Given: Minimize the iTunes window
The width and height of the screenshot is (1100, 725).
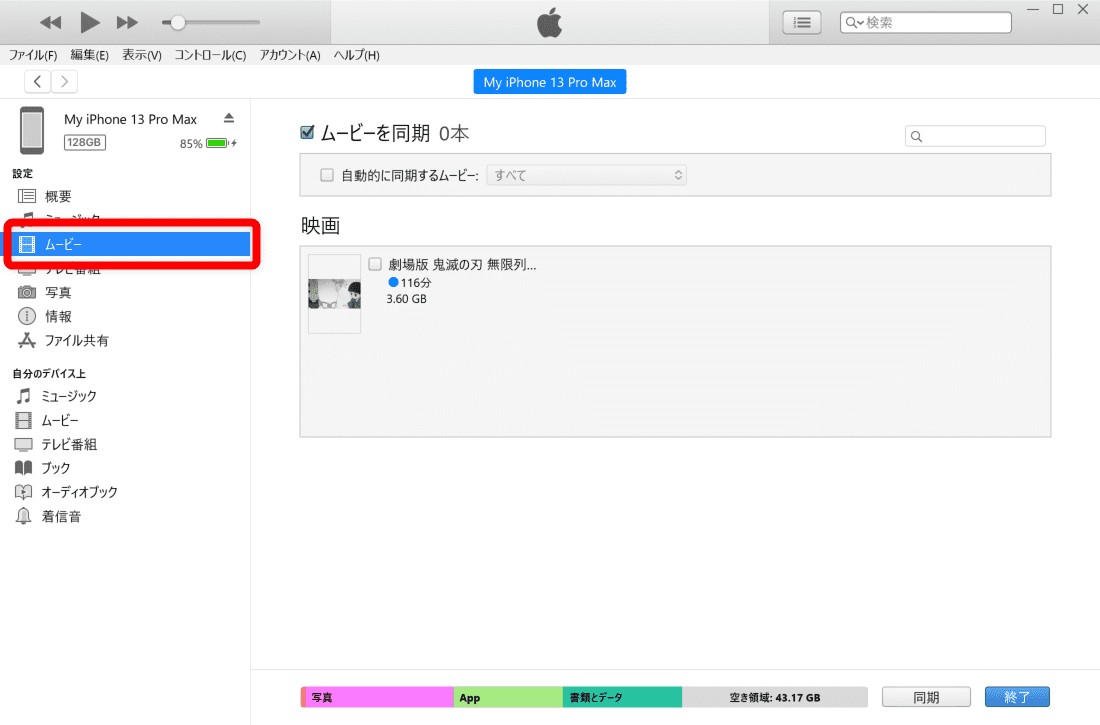Looking at the screenshot, I should tap(1033, 10).
